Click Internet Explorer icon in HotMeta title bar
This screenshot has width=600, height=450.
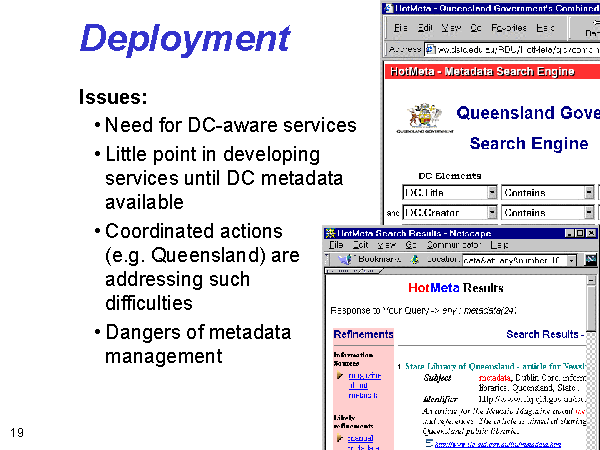tap(389, 8)
